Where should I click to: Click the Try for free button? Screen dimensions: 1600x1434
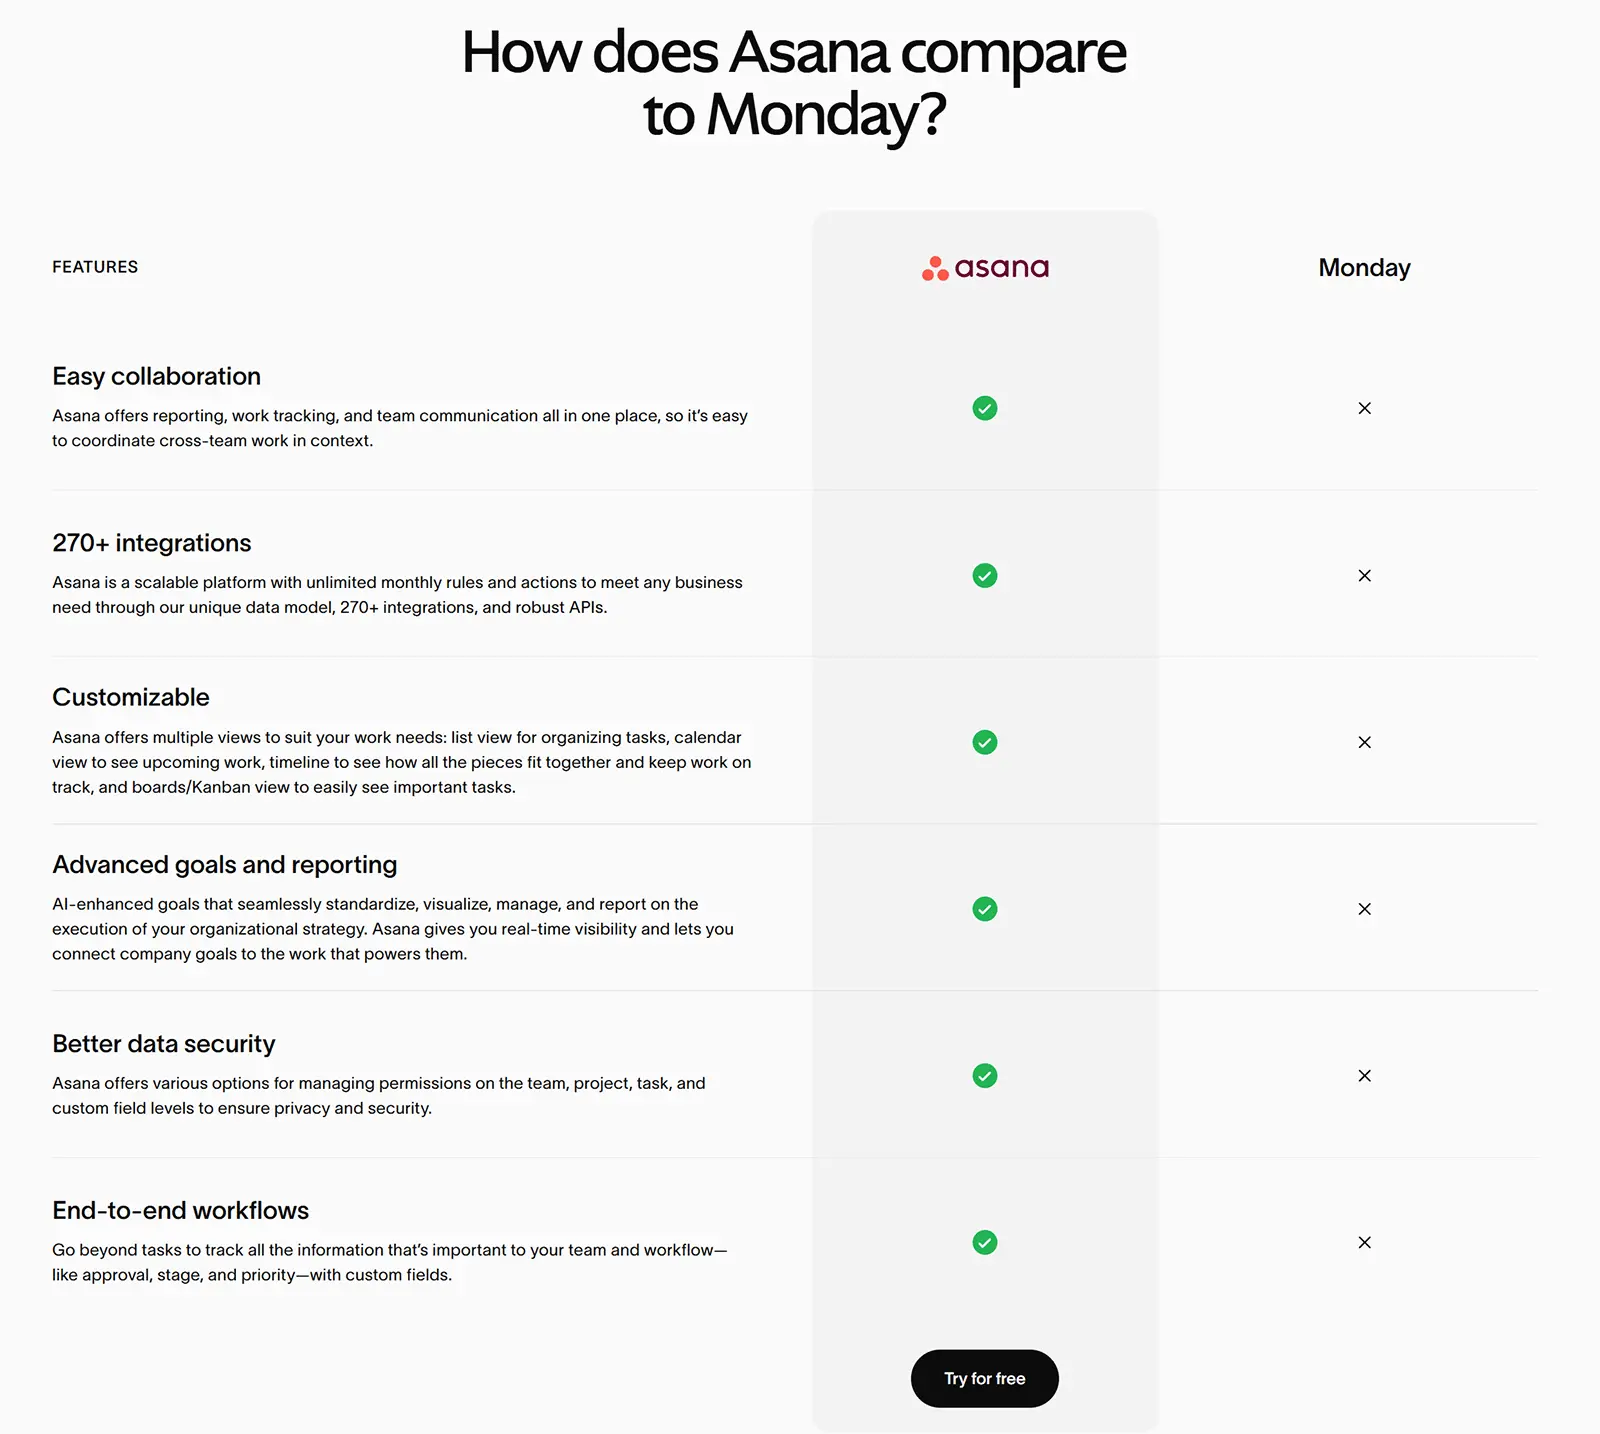pyautogui.click(x=984, y=1378)
